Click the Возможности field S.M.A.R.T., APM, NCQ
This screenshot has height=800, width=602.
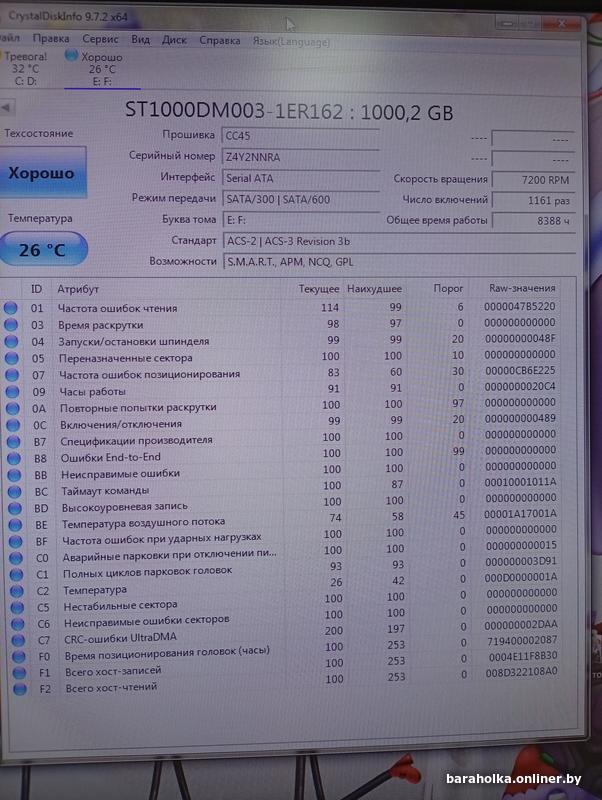pos(399,262)
